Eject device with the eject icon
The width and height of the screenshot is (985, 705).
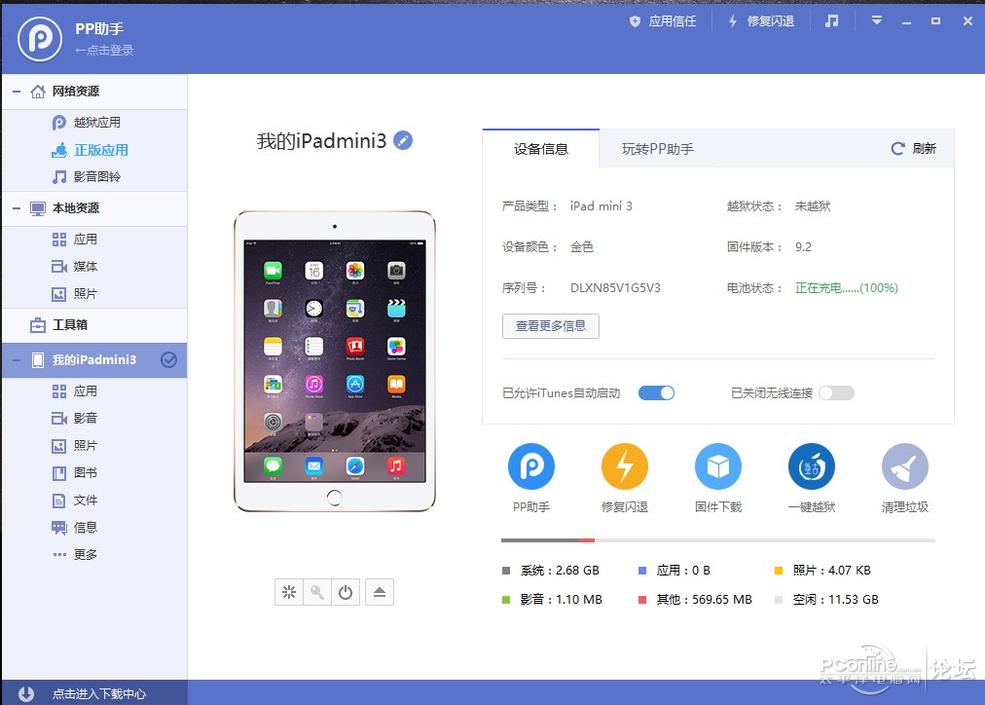pyautogui.click(x=379, y=592)
